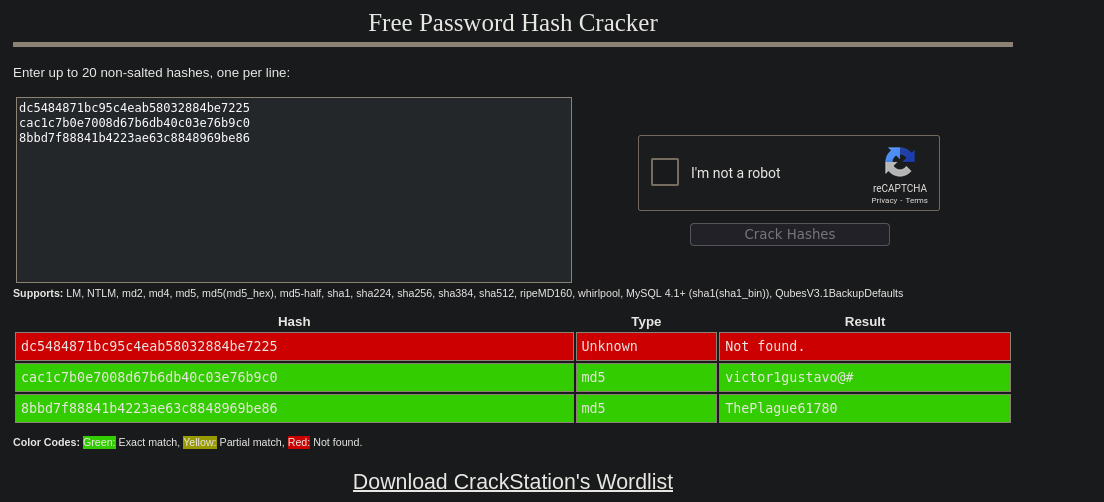1104x502 pixels.
Task: Select the Result column header
Action: click(x=864, y=321)
